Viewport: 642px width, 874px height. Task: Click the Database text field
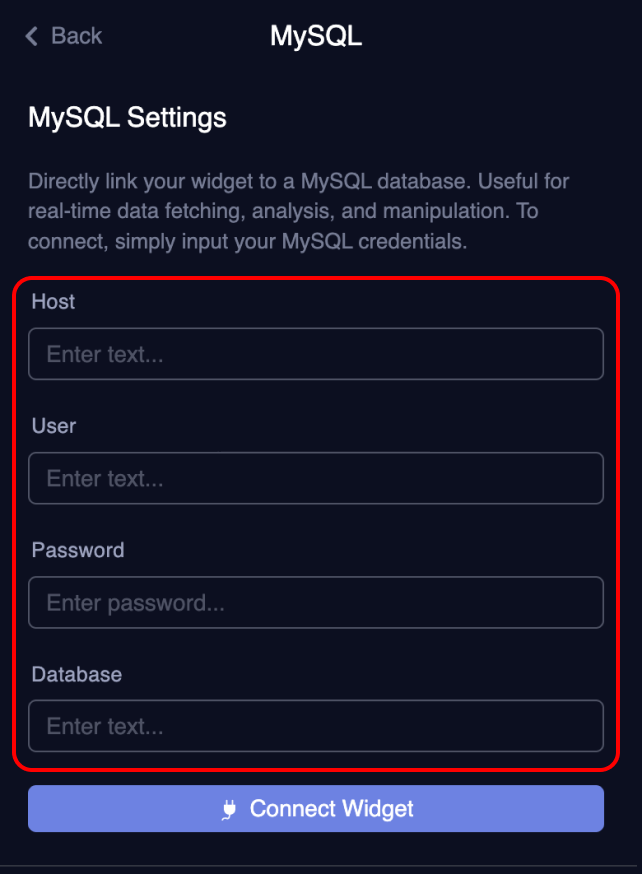pyautogui.click(x=316, y=726)
